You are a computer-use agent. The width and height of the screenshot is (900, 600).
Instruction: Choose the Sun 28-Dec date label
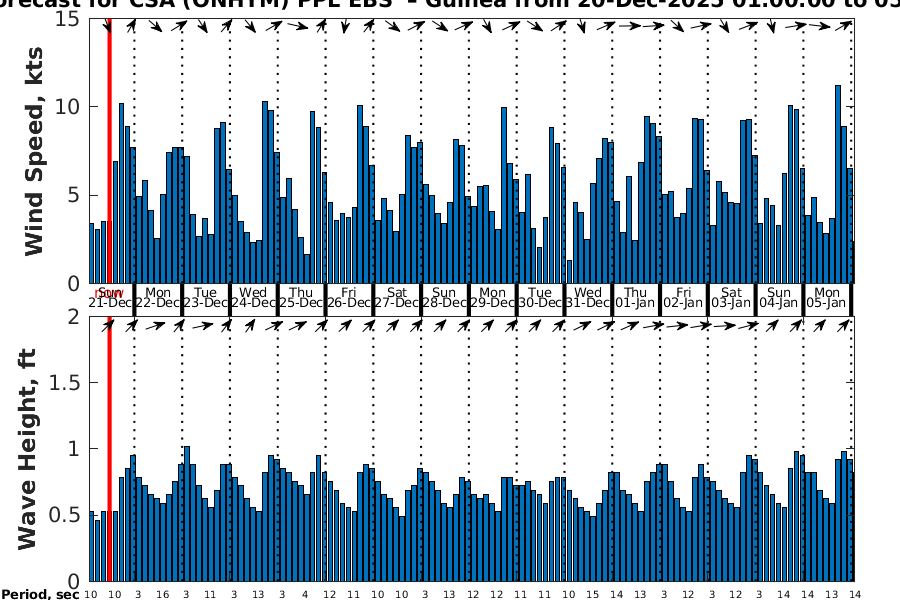(445, 297)
